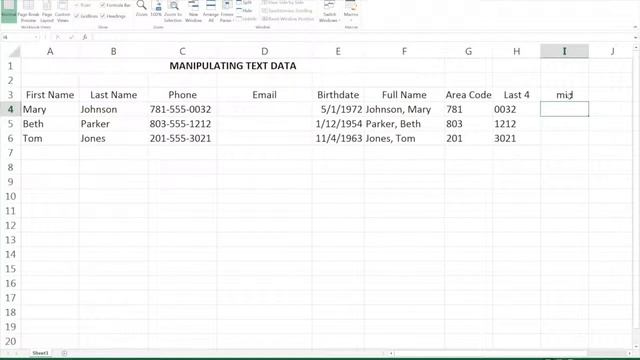The width and height of the screenshot is (640, 360).
Task: Select cell containing Jones, Tom
Action: pyautogui.click(x=404, y=138)
